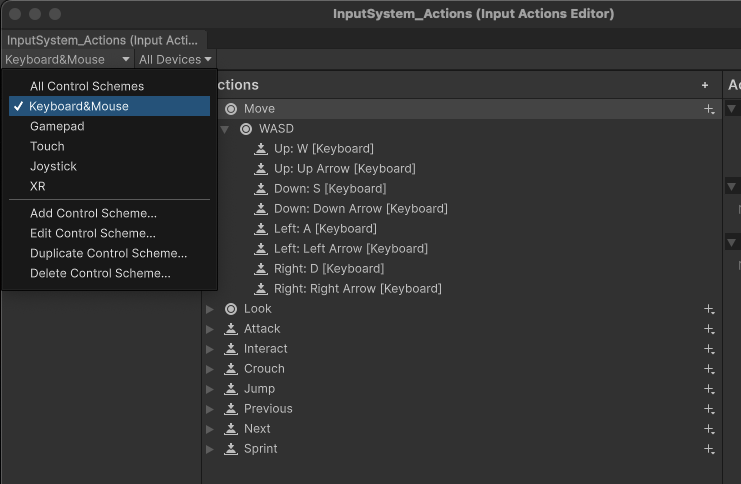The height and width of the screenshot is (484, 741).
Task: Expand the Interact action
Action: 210,349
